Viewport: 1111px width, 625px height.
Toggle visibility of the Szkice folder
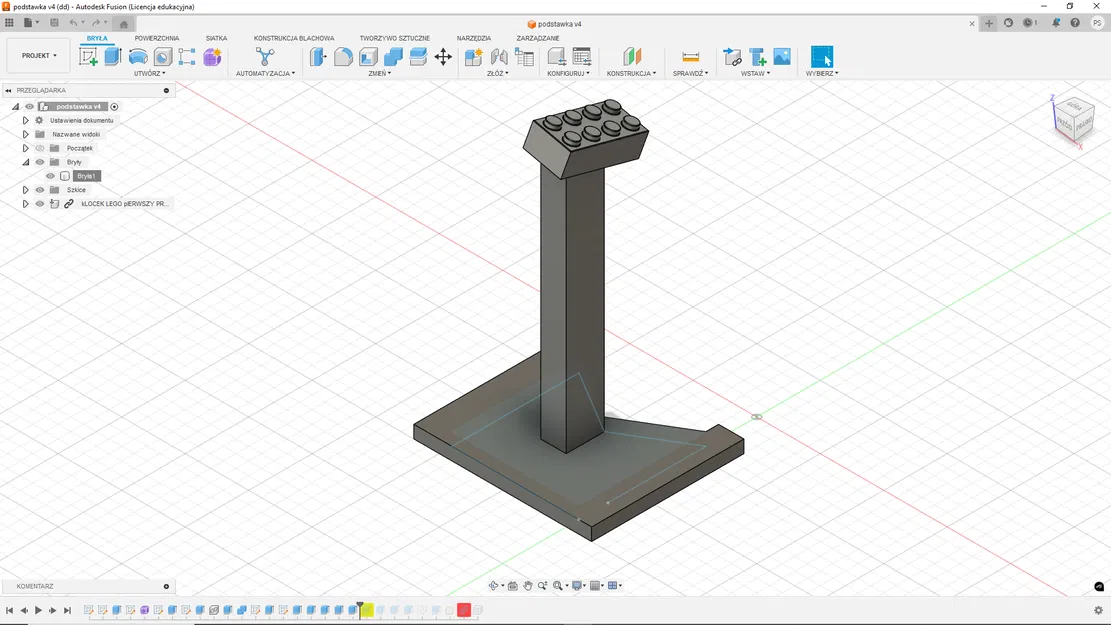(x=39, y=189)
